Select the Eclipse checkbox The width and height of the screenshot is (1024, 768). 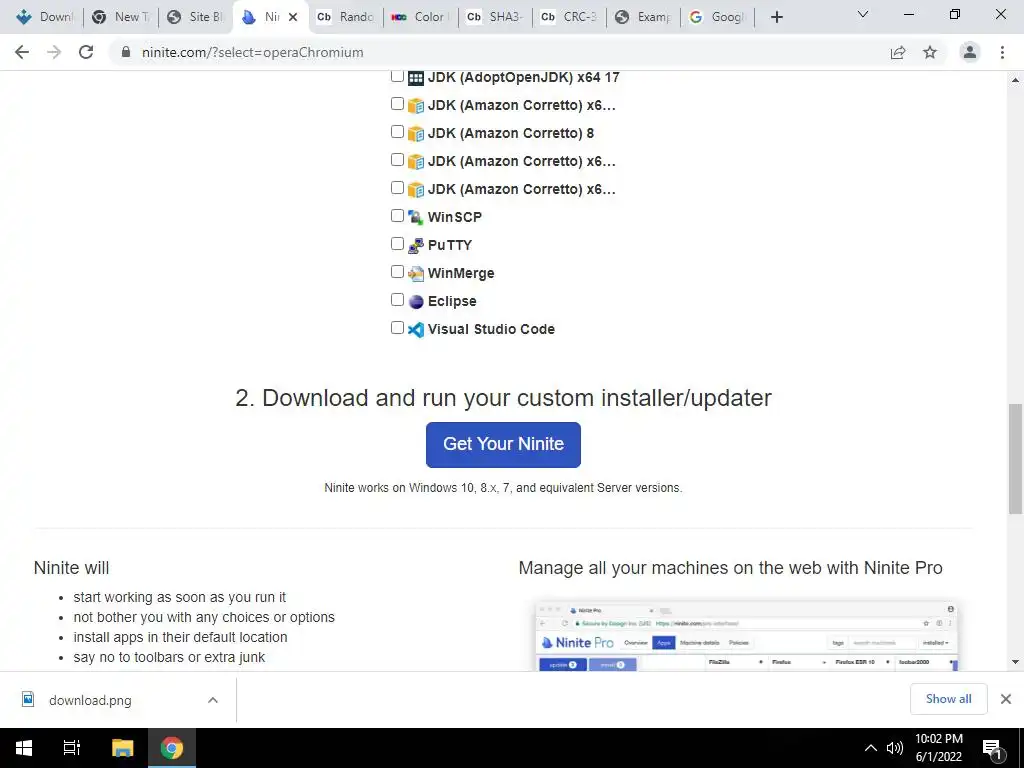click(397, 300)
